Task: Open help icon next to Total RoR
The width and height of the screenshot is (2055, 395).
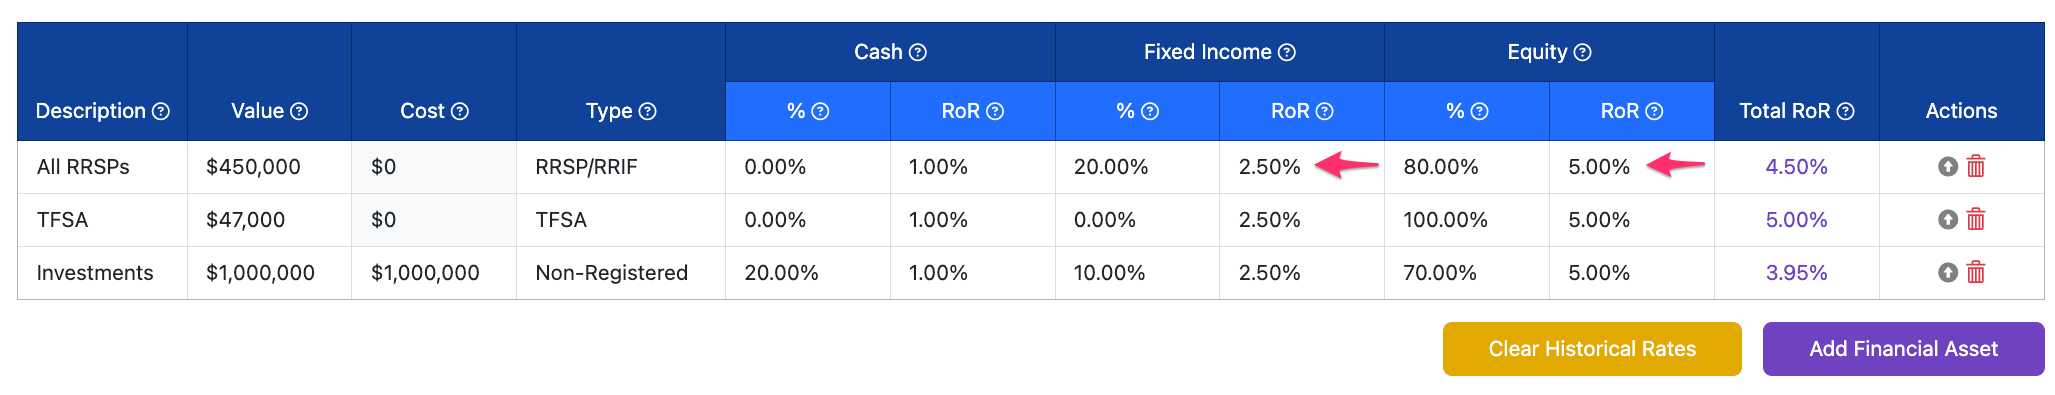Action: click(1846, 112)
